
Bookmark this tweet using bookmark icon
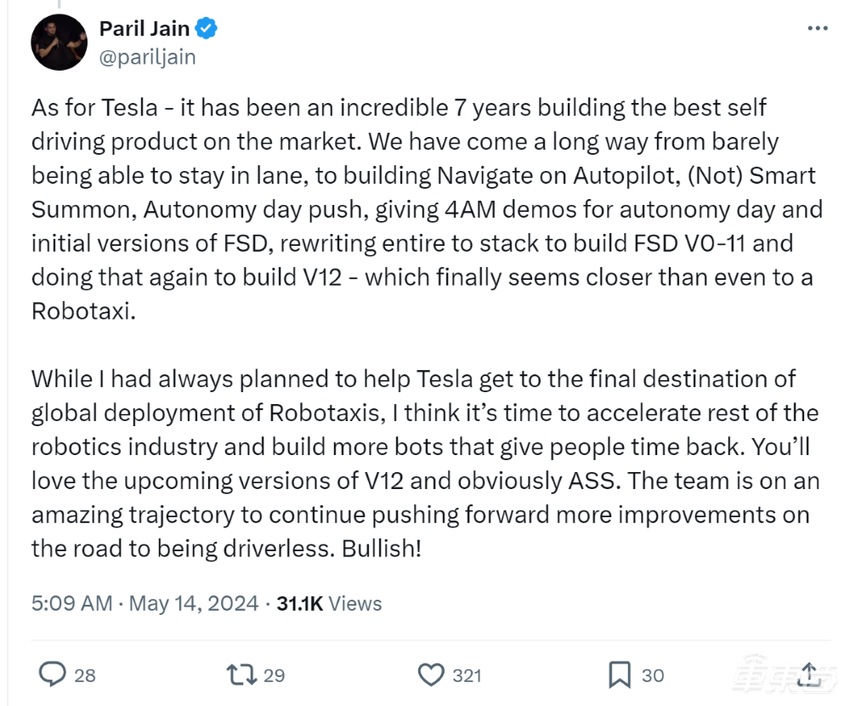622,675
